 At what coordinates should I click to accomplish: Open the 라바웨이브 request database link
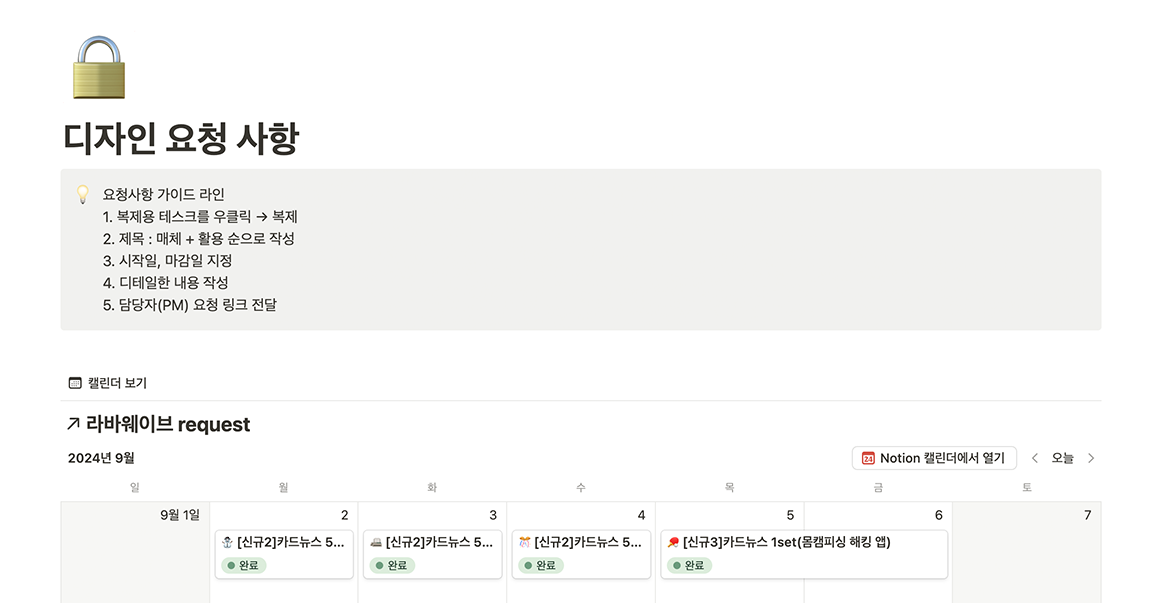coord(168,425)
